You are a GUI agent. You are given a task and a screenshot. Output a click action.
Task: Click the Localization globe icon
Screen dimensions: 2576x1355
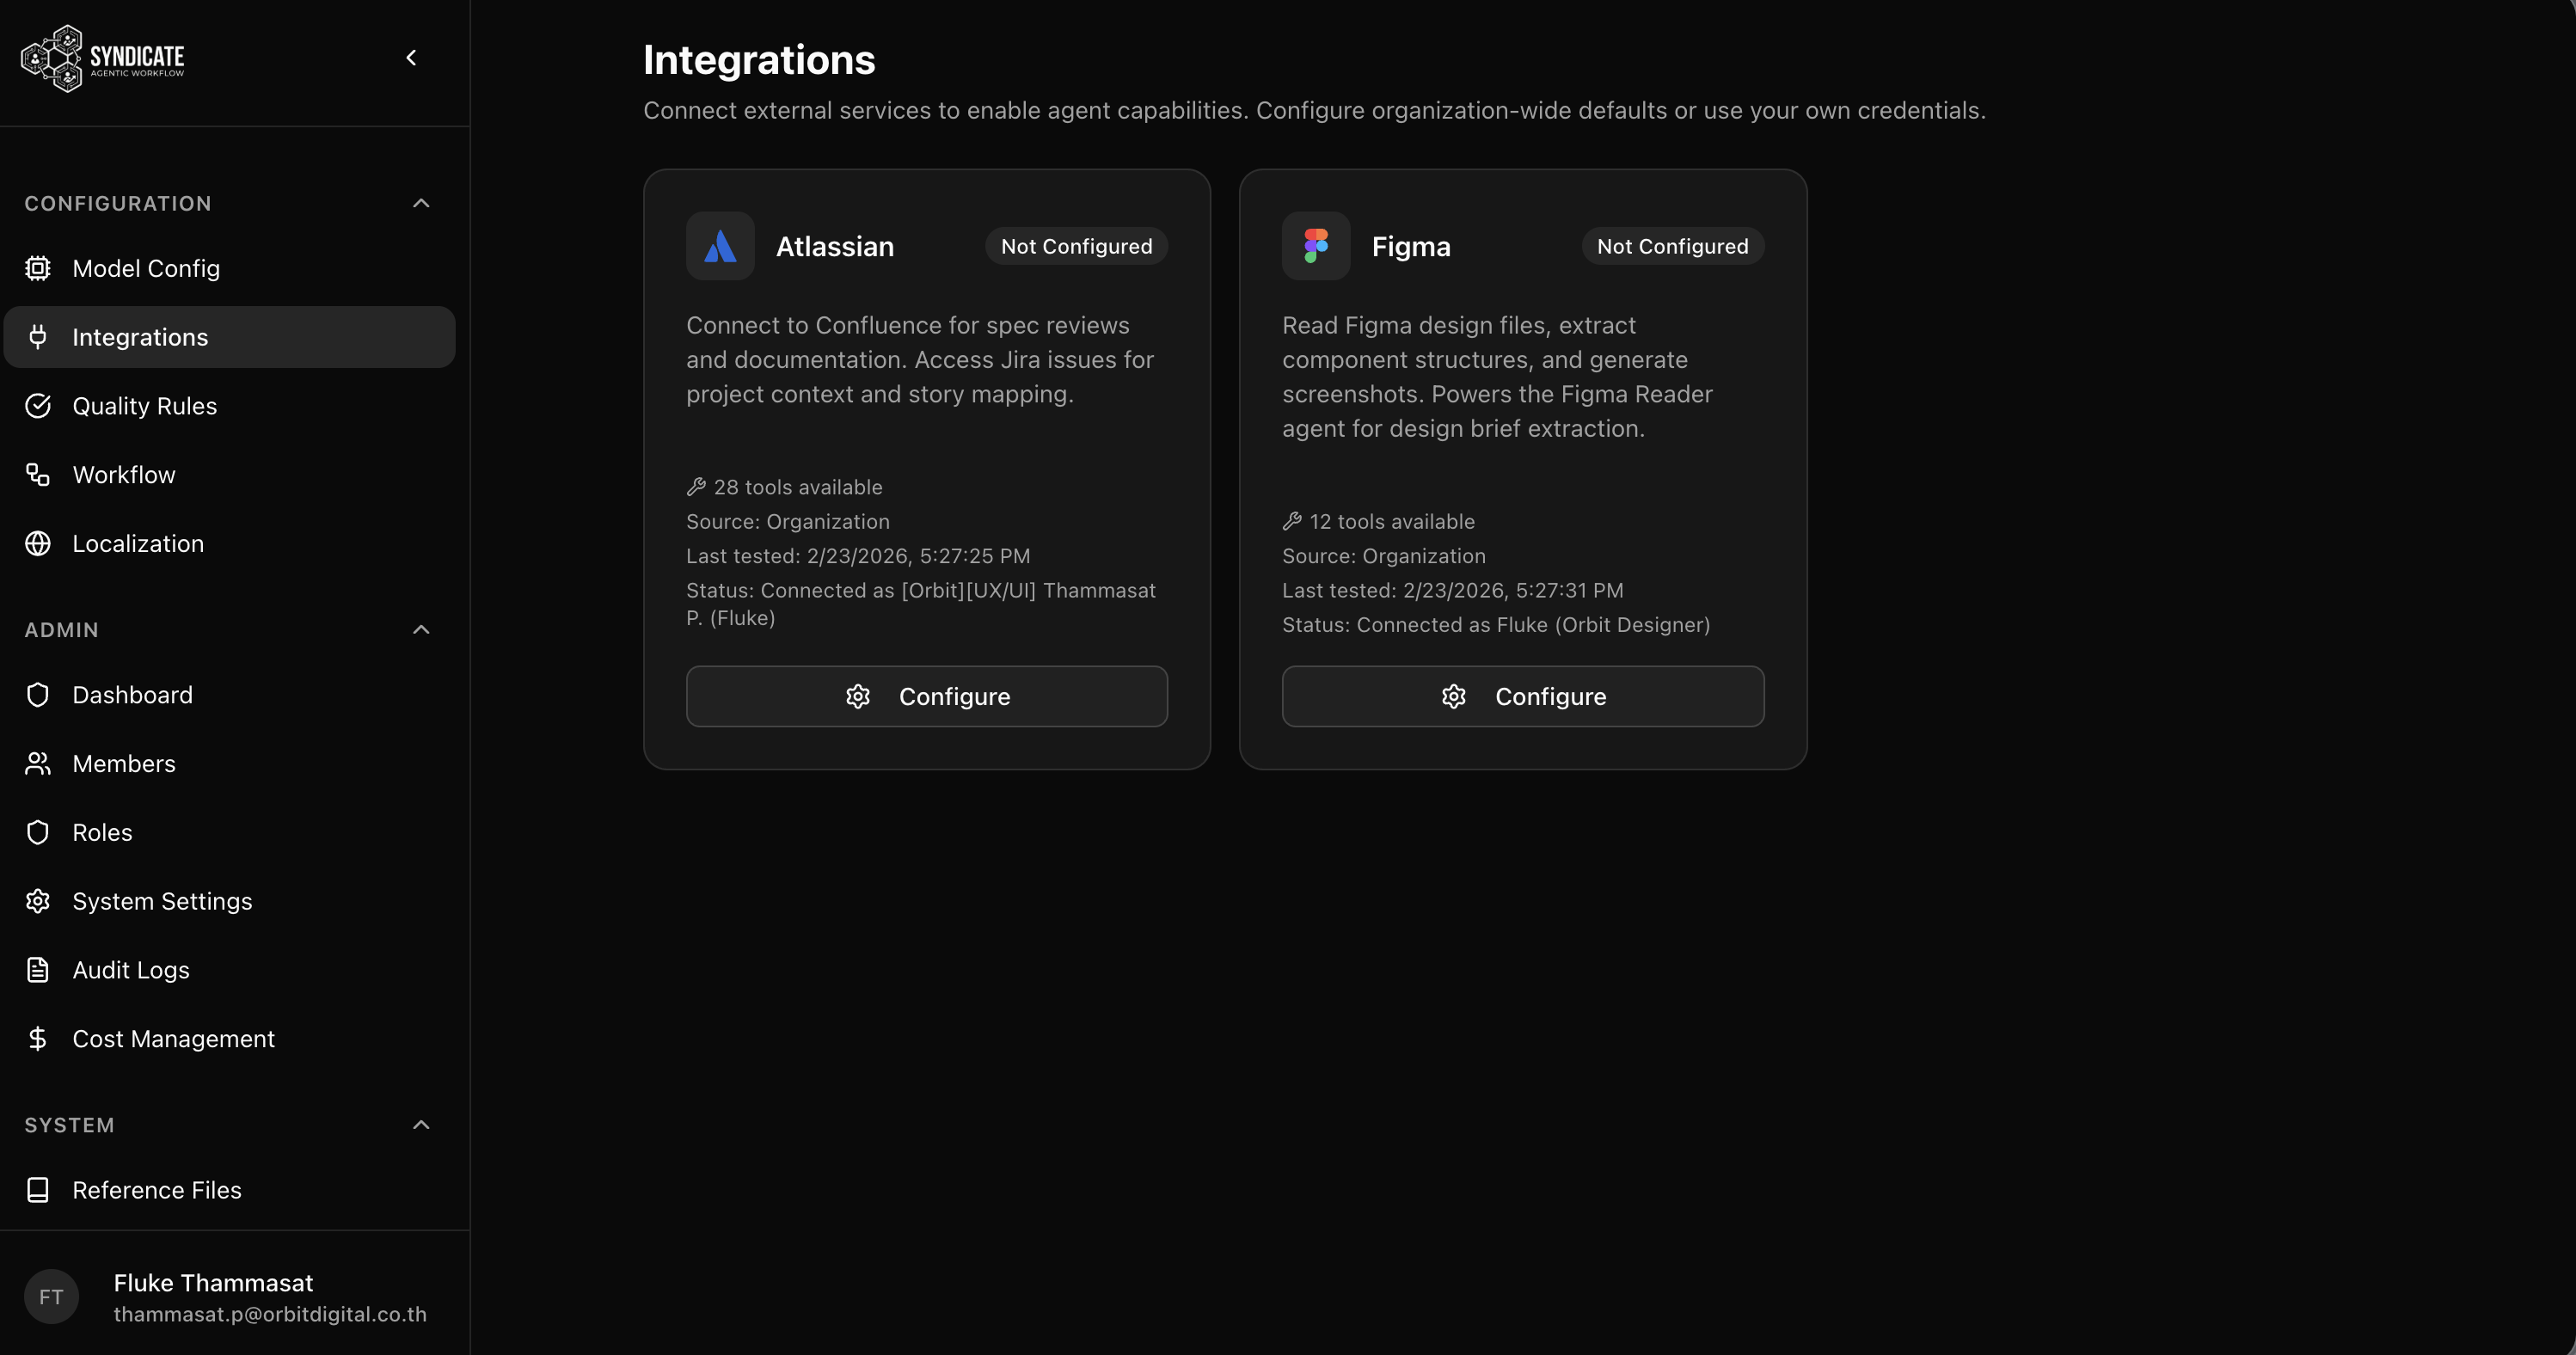pyautogui.click(x=38, y=543)
